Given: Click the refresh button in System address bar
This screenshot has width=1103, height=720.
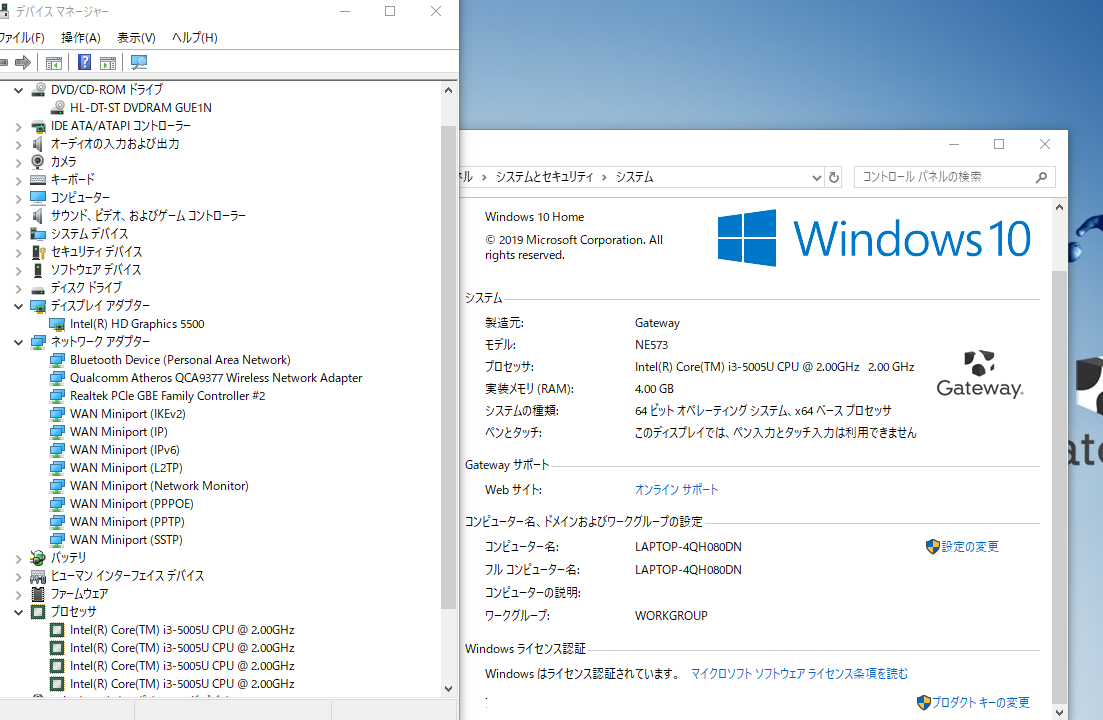Looking at the screenshot, I should point(834,177).
